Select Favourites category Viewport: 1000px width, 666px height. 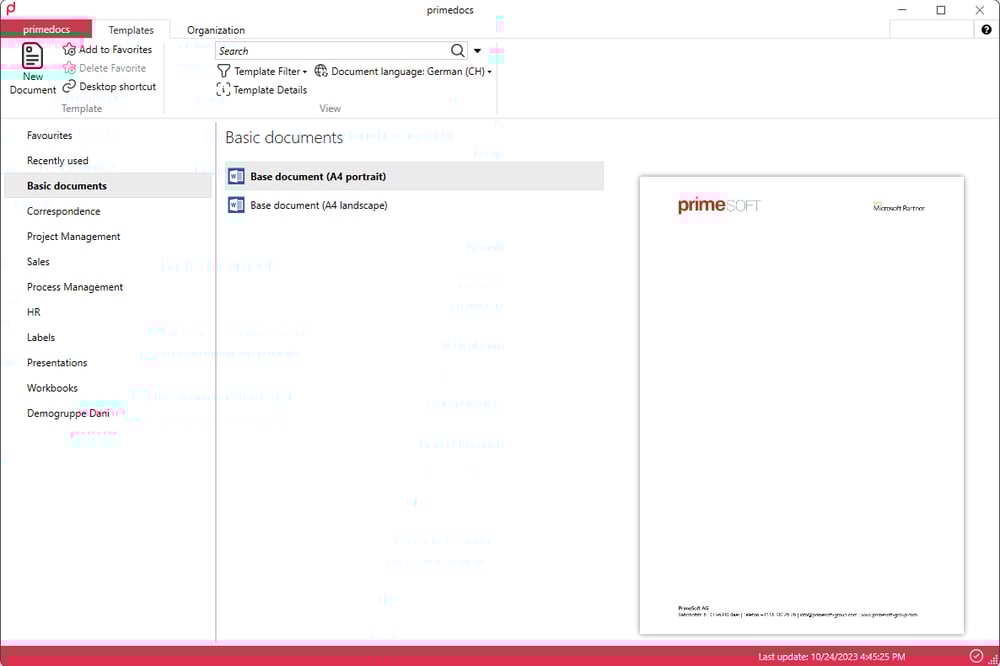[108, 135]
